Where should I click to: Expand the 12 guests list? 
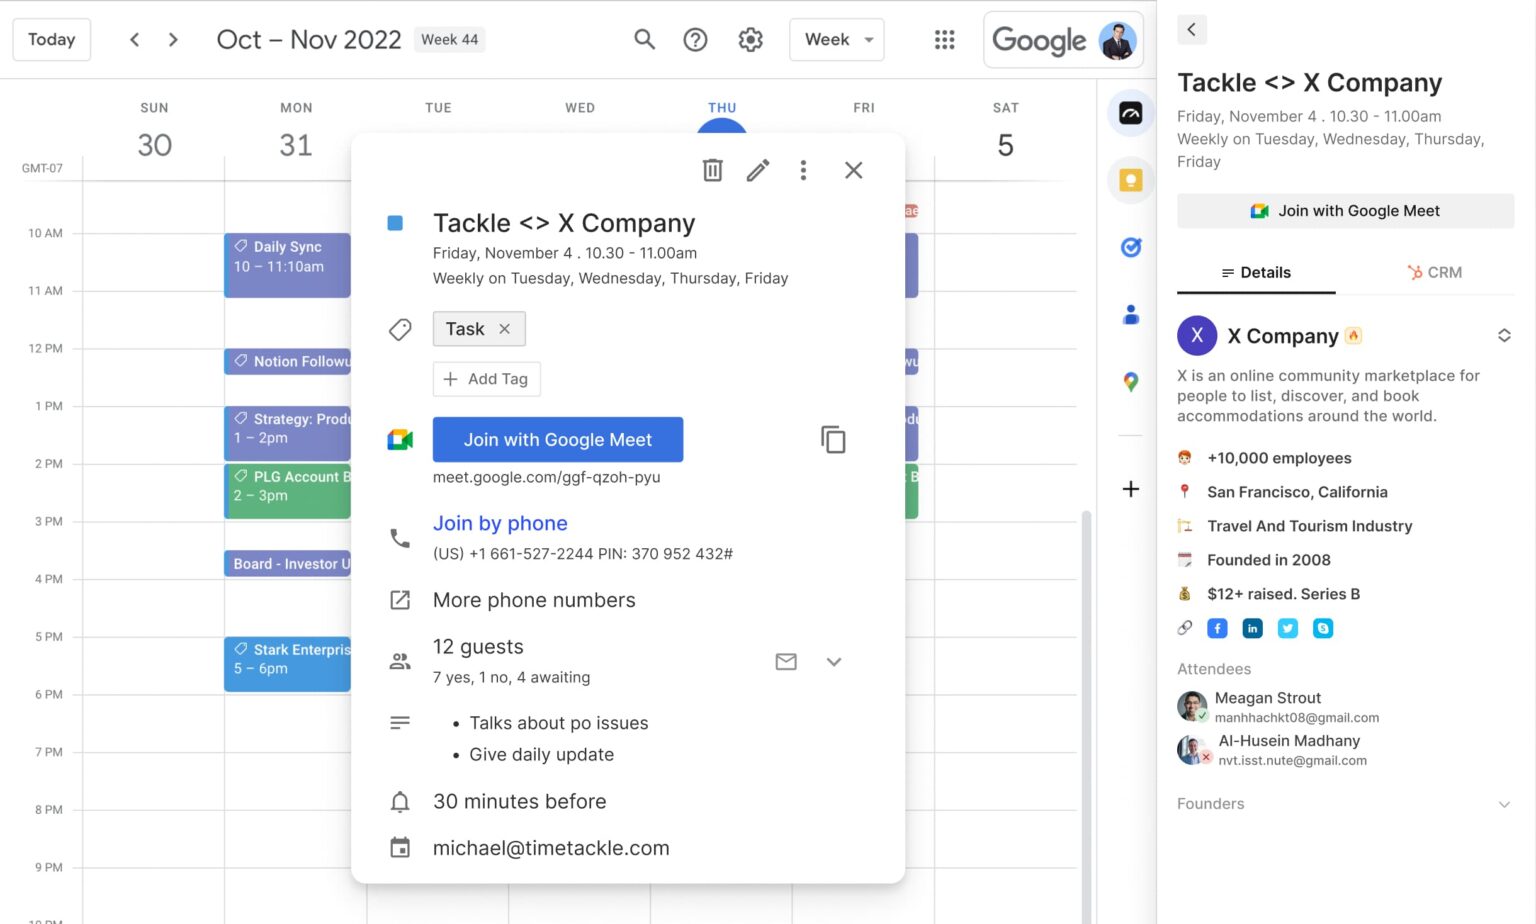click(834, 662)
